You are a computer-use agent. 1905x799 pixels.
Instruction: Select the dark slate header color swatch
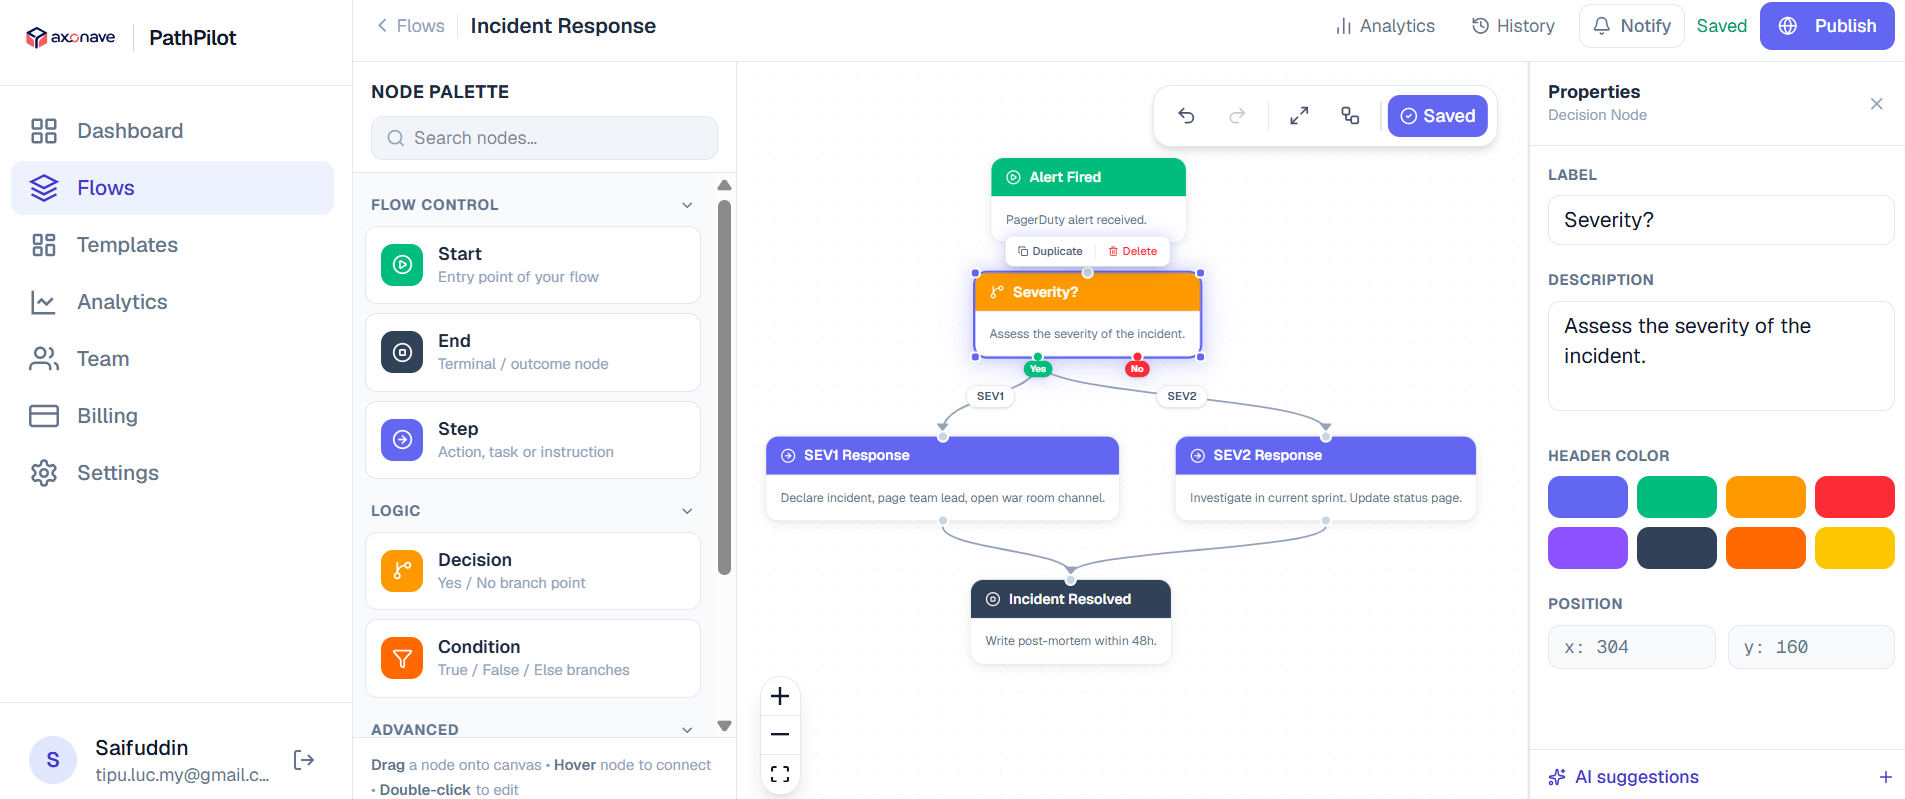[1677, 548]
